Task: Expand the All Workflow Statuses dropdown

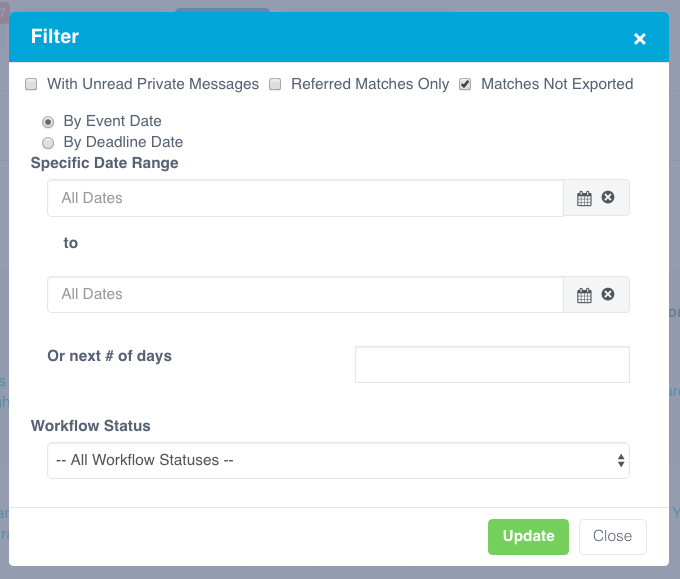Action: point(330,461)
